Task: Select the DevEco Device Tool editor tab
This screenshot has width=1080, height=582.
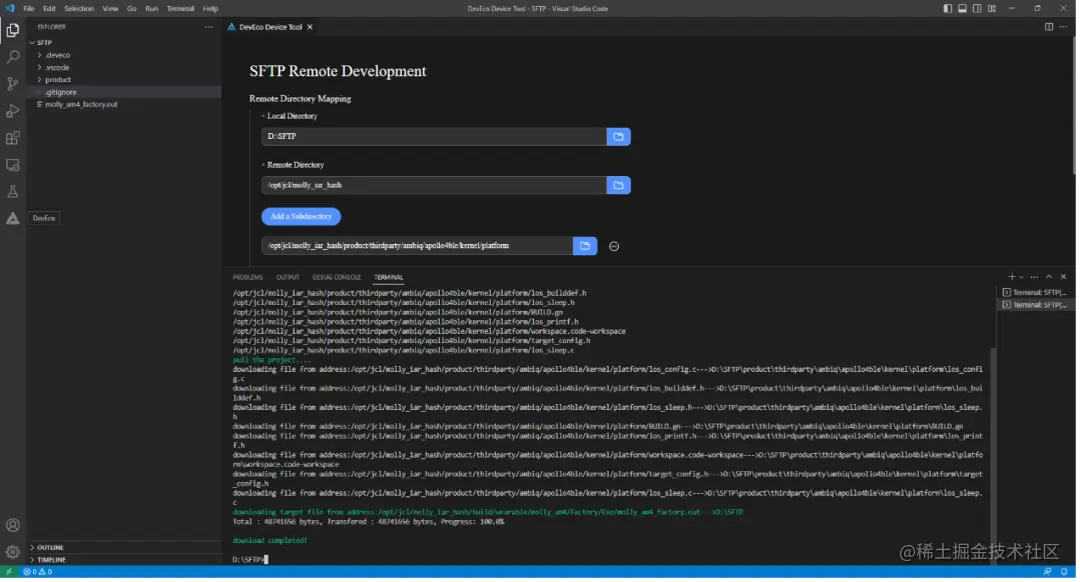Action: point(271,27)
